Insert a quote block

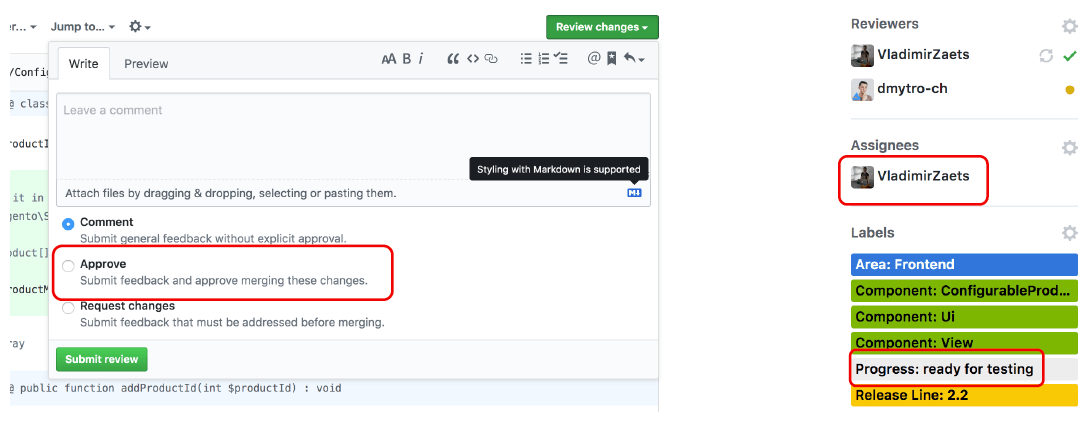pos(453,59)
